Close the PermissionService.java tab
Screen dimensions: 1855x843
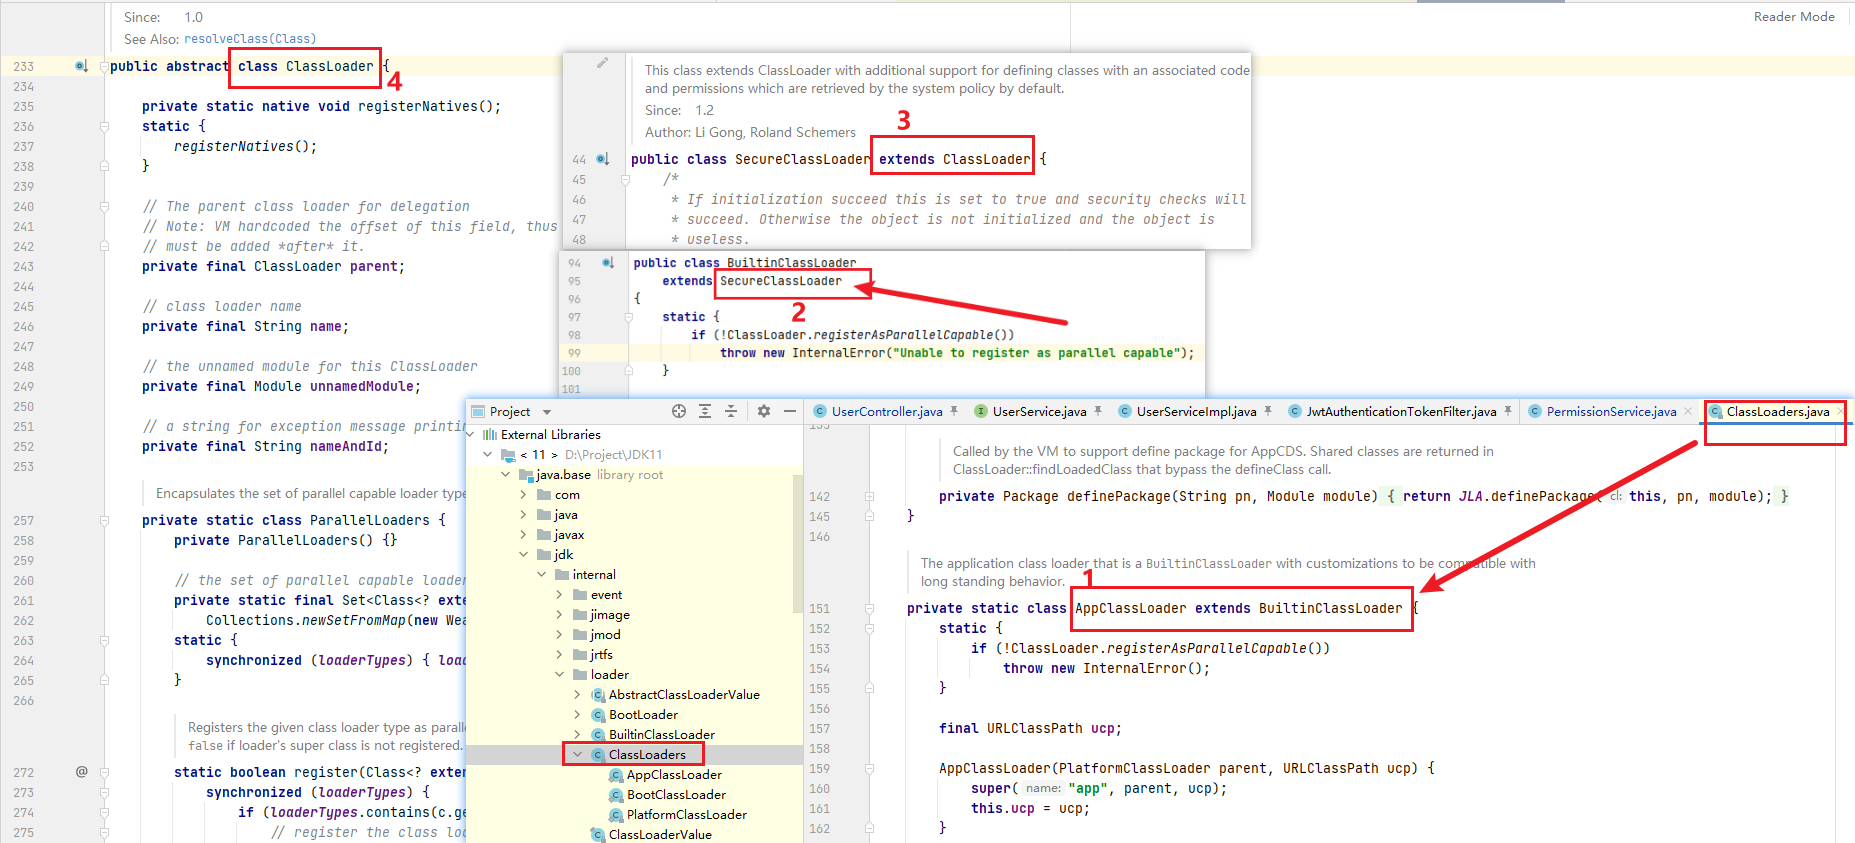click(x=1688, y=411)
